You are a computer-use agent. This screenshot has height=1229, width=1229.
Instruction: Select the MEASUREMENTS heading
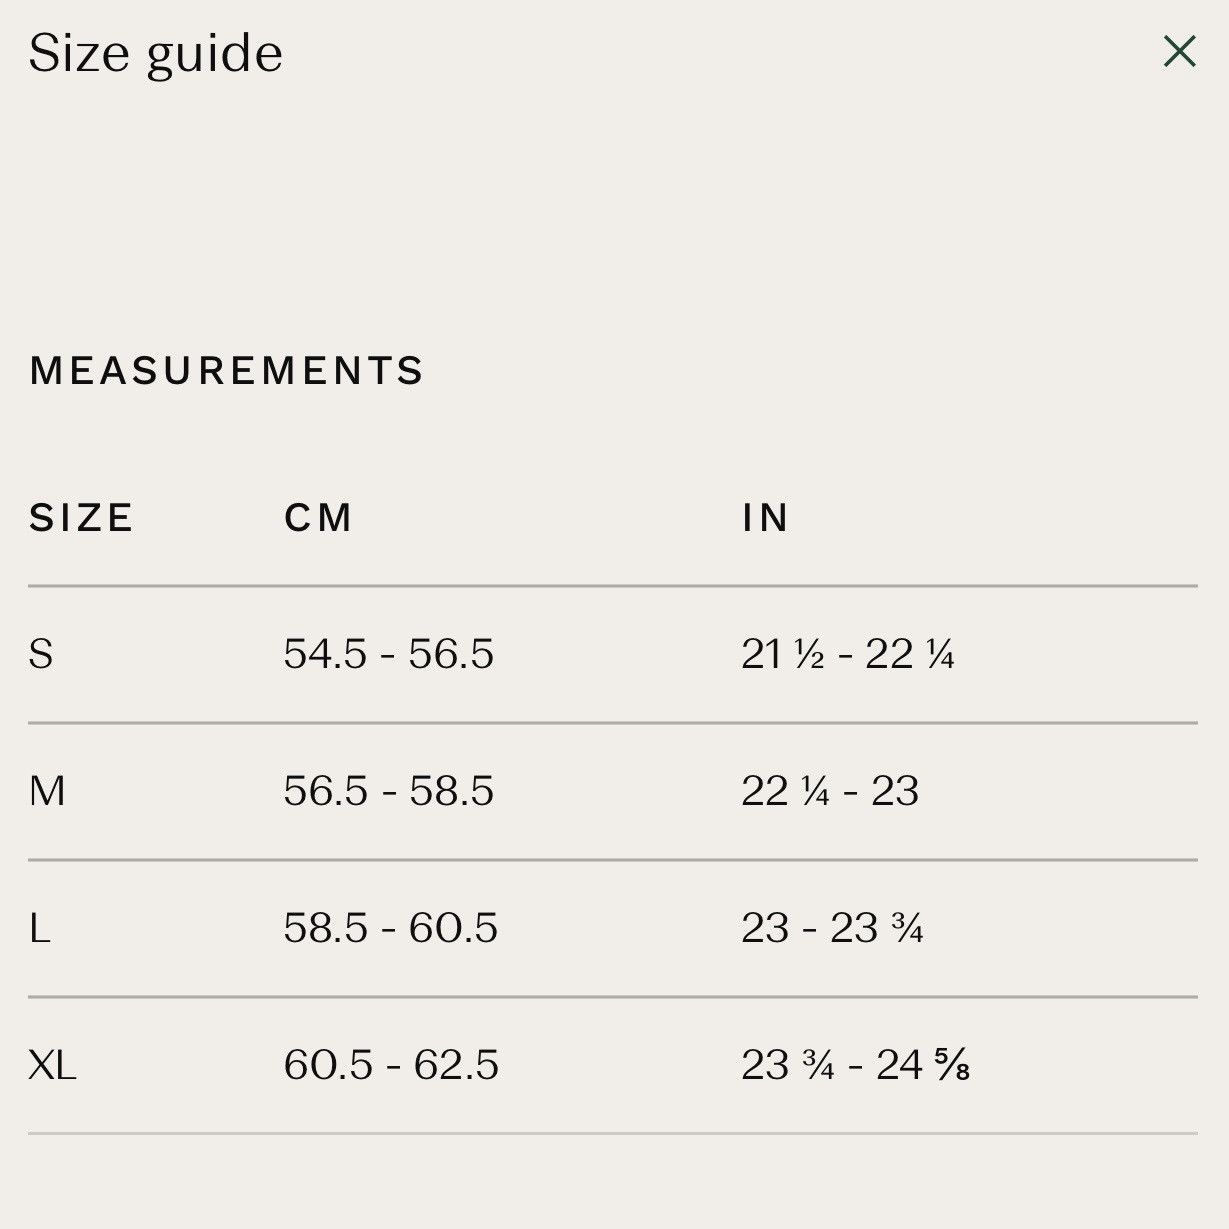tap(227, 371)
